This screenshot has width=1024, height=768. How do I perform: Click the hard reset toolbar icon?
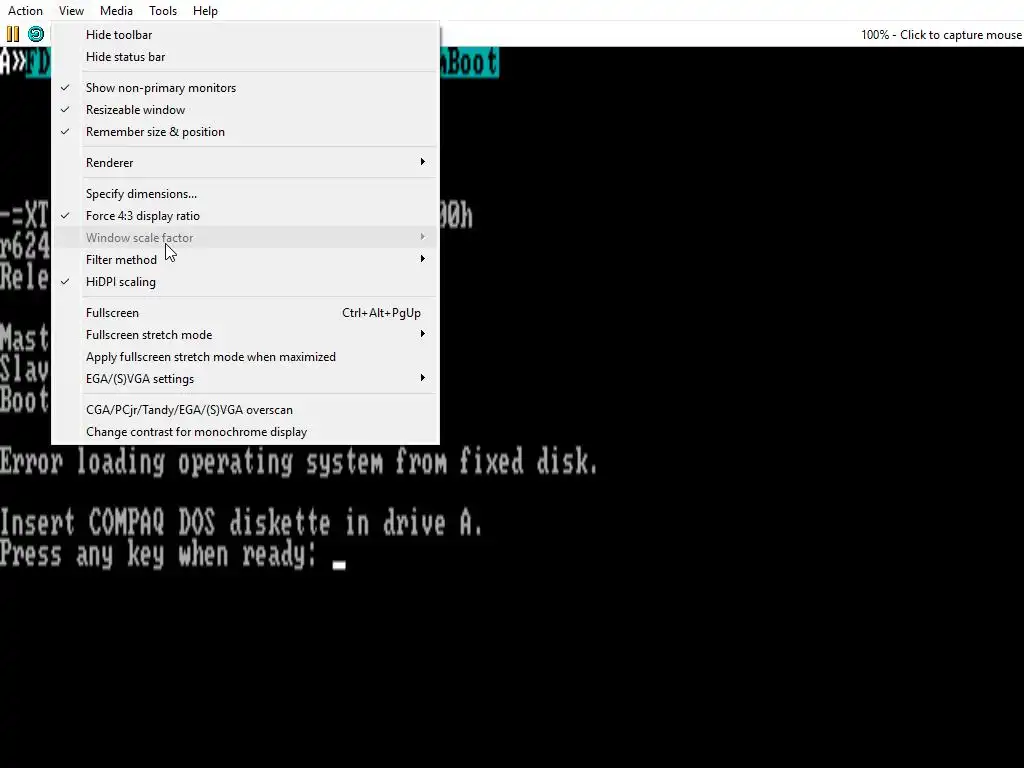pos(36,34)
